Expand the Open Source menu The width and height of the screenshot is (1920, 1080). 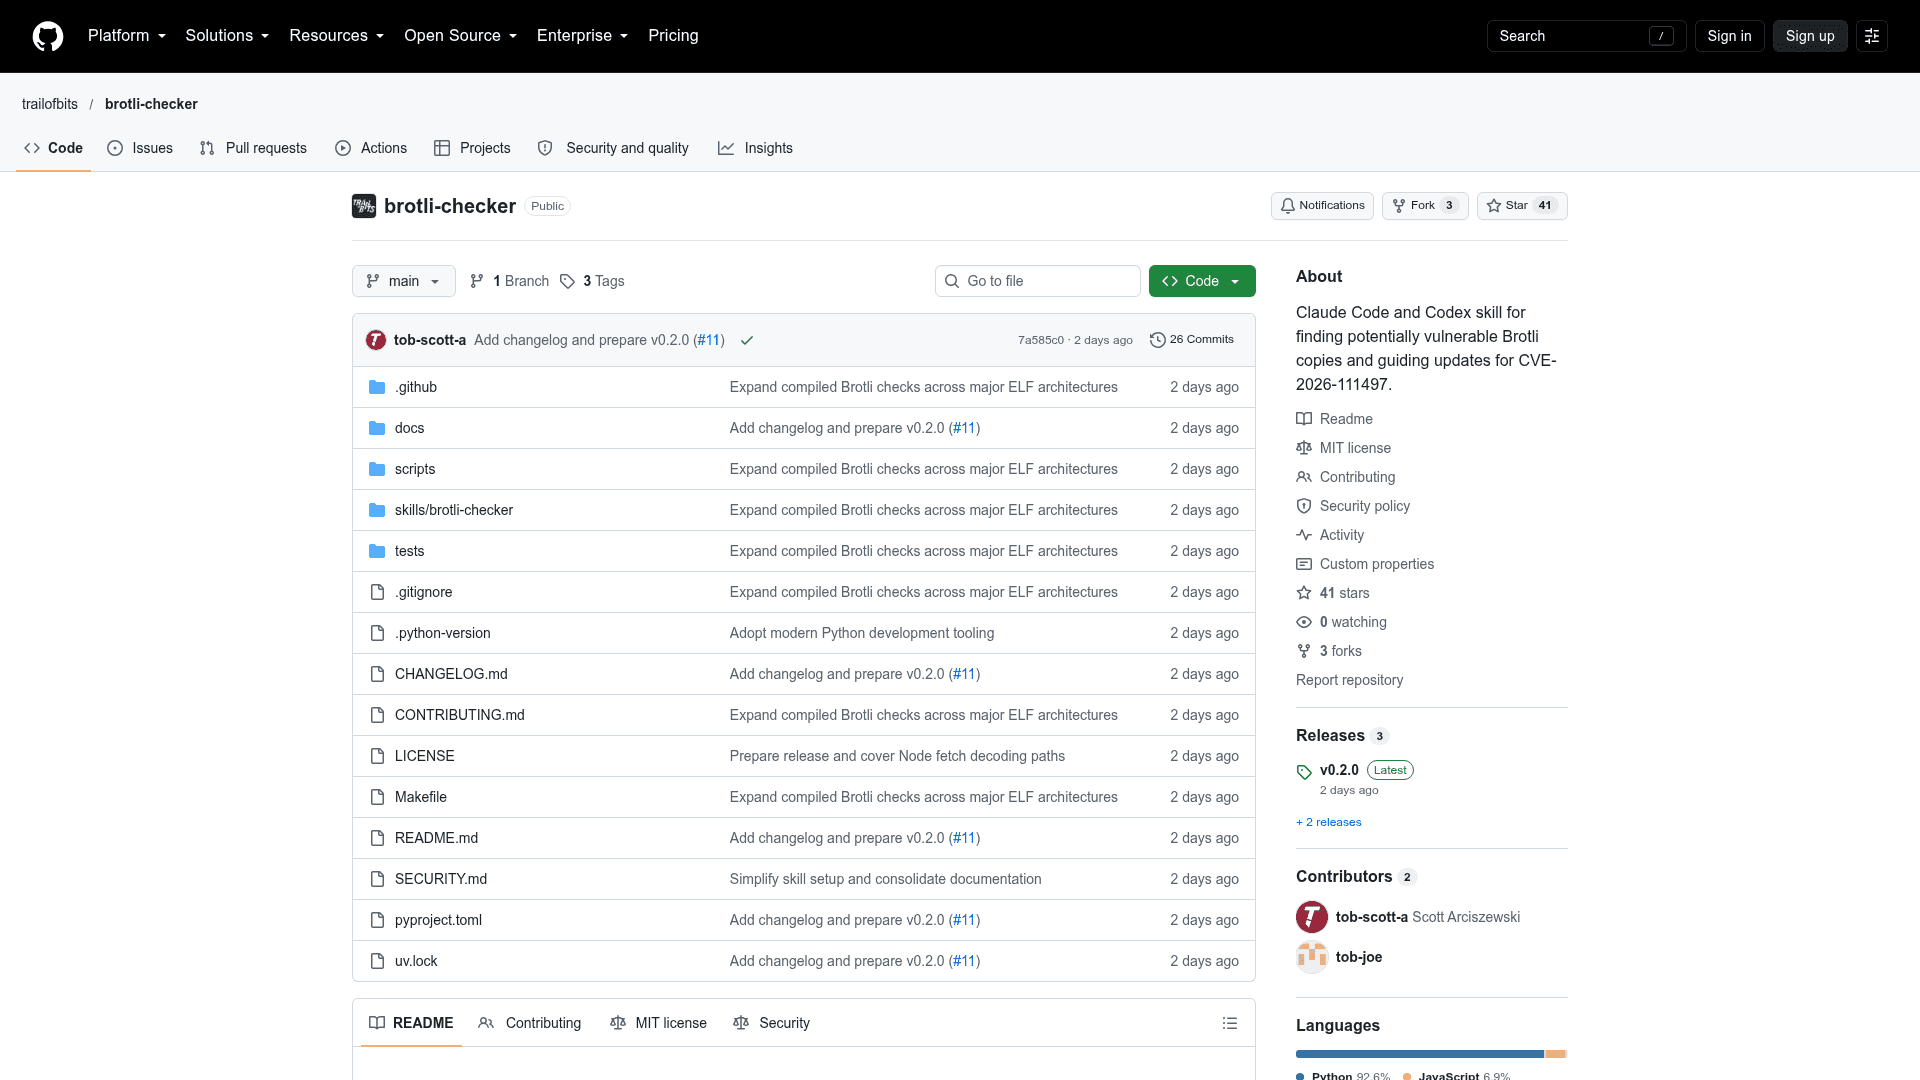[x=461, y=36]
